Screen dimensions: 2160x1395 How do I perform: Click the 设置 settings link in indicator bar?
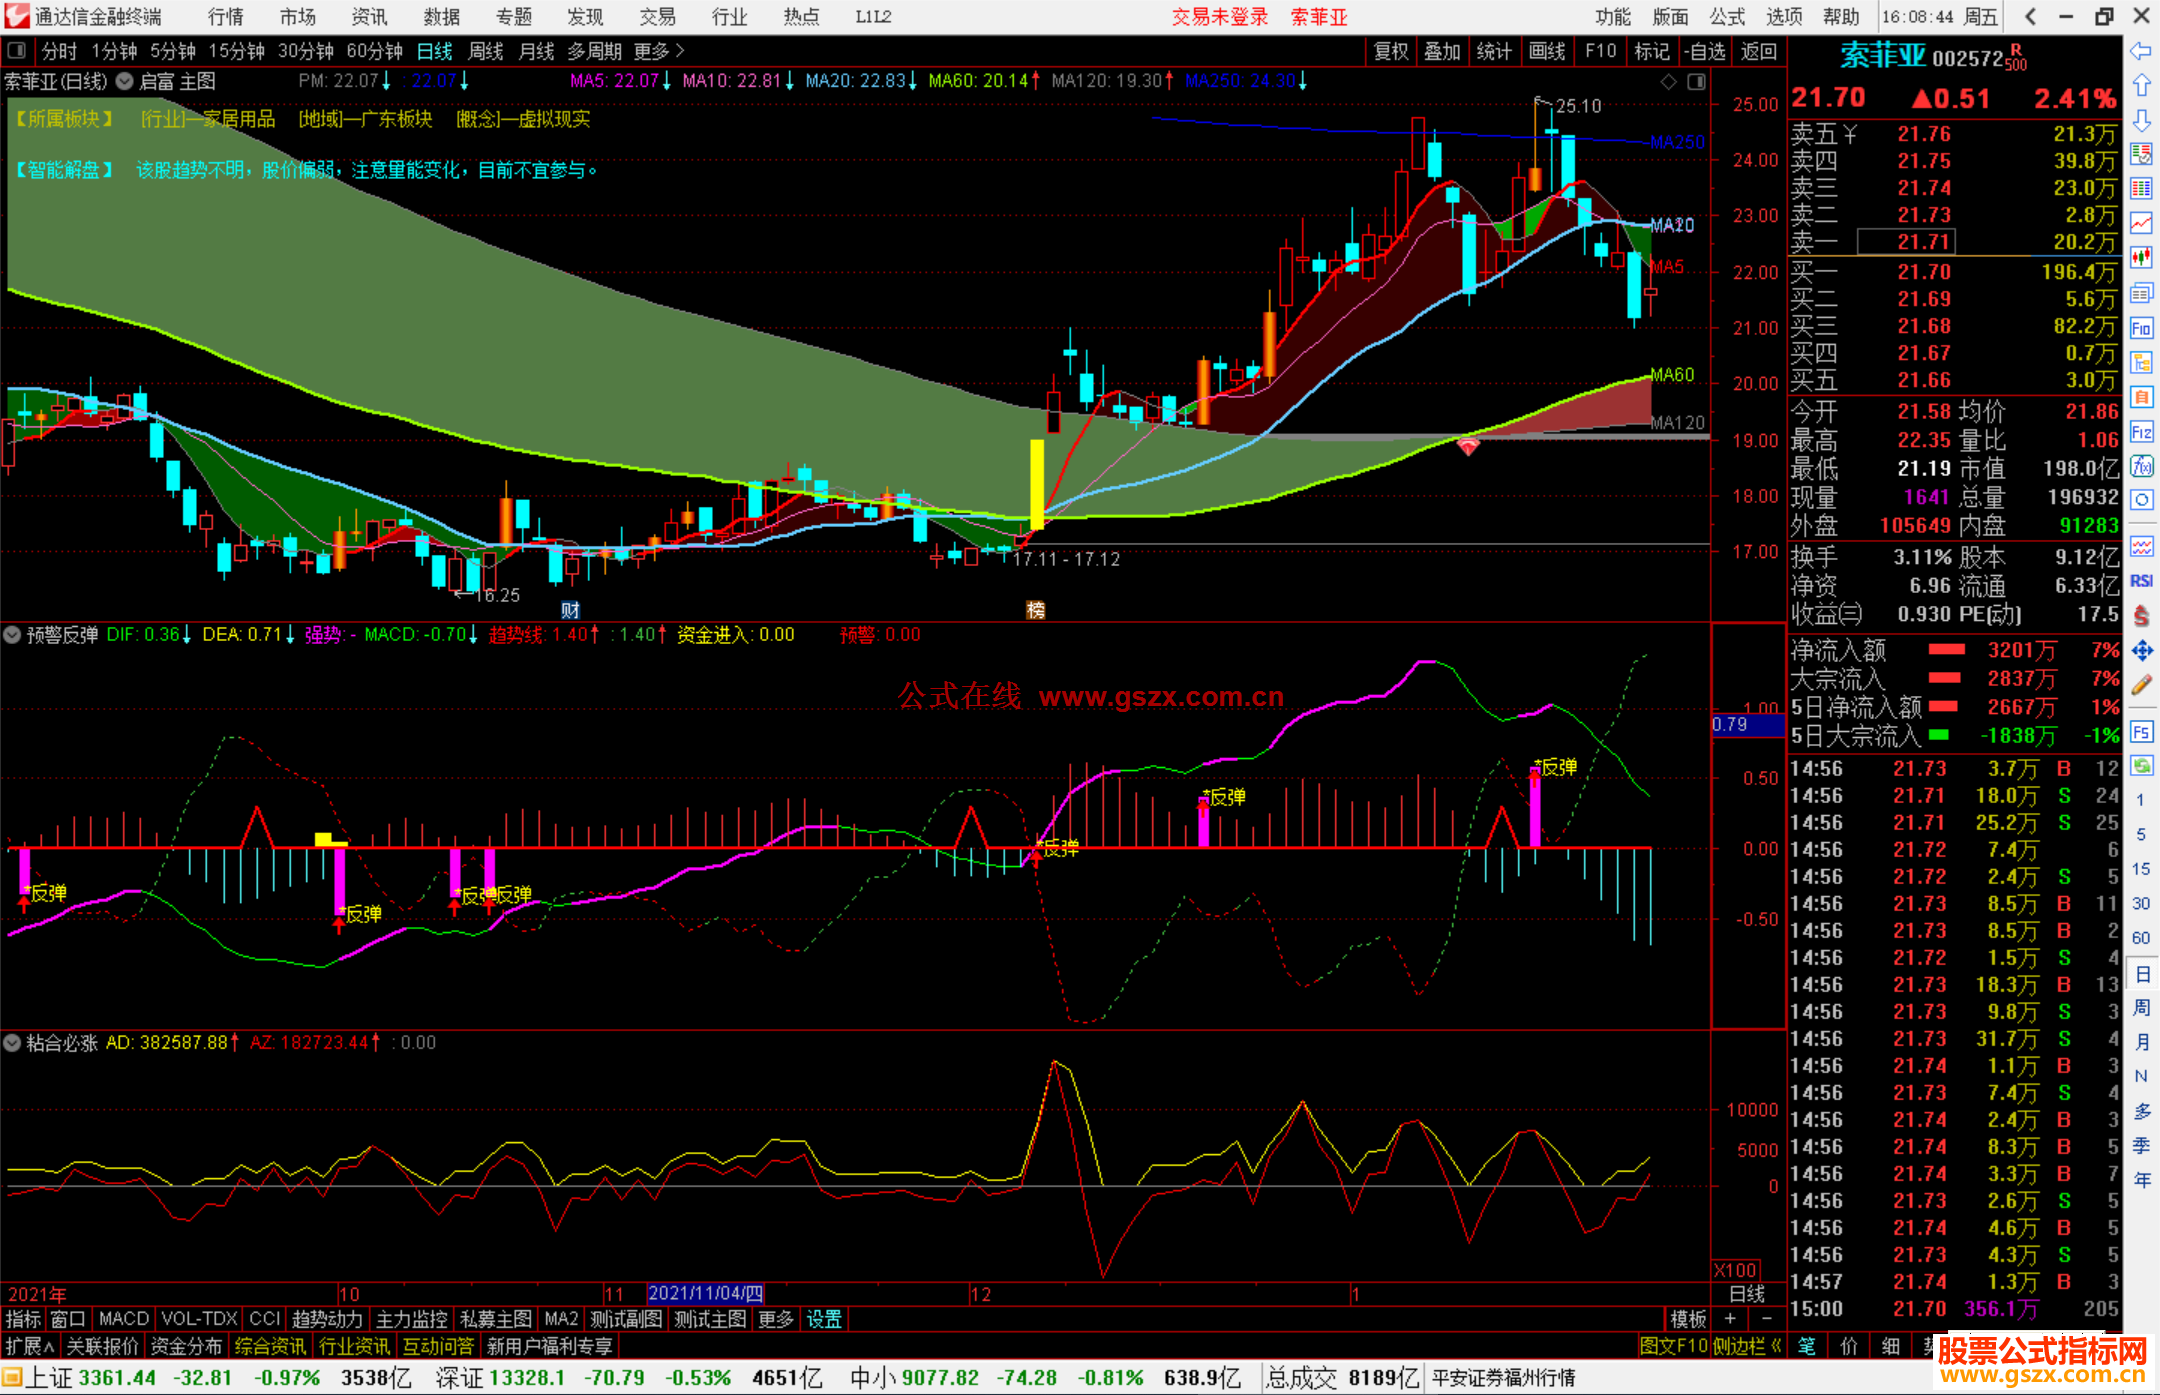pos(824,1319)
